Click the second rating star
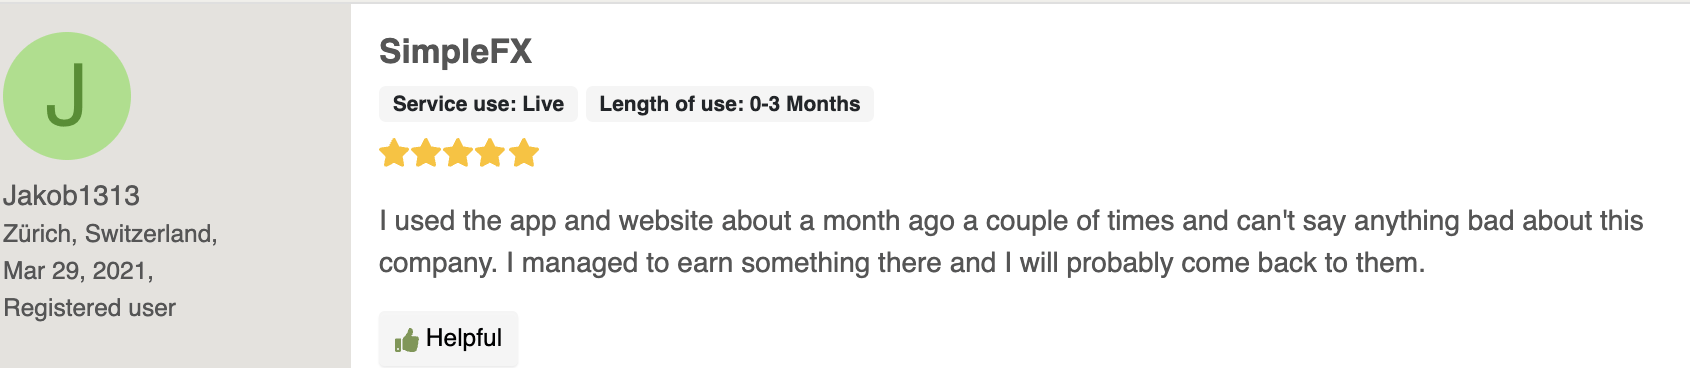Image resolution: width=1690 pixels, height=368 pixels. pyautogui.click(x=426, y=153)
